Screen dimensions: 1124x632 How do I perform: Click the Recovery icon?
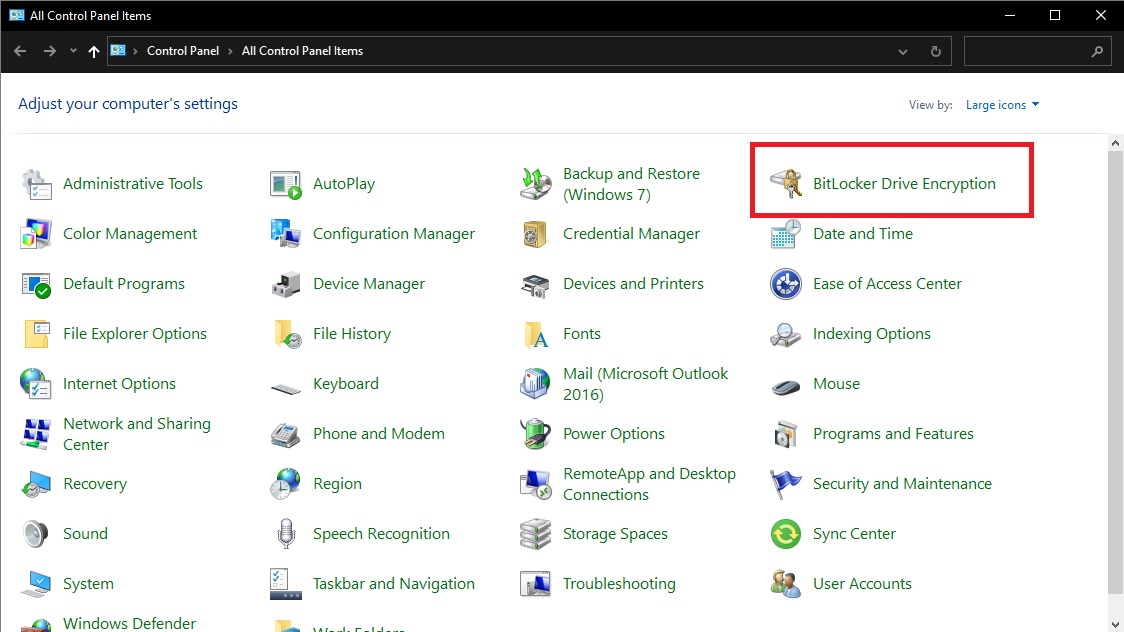36,484
